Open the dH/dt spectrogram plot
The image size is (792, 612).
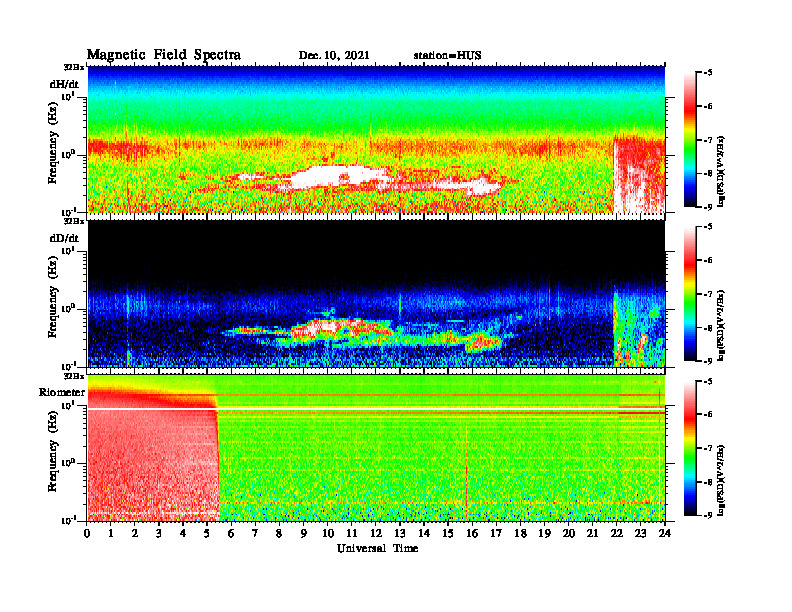(376, 139)
